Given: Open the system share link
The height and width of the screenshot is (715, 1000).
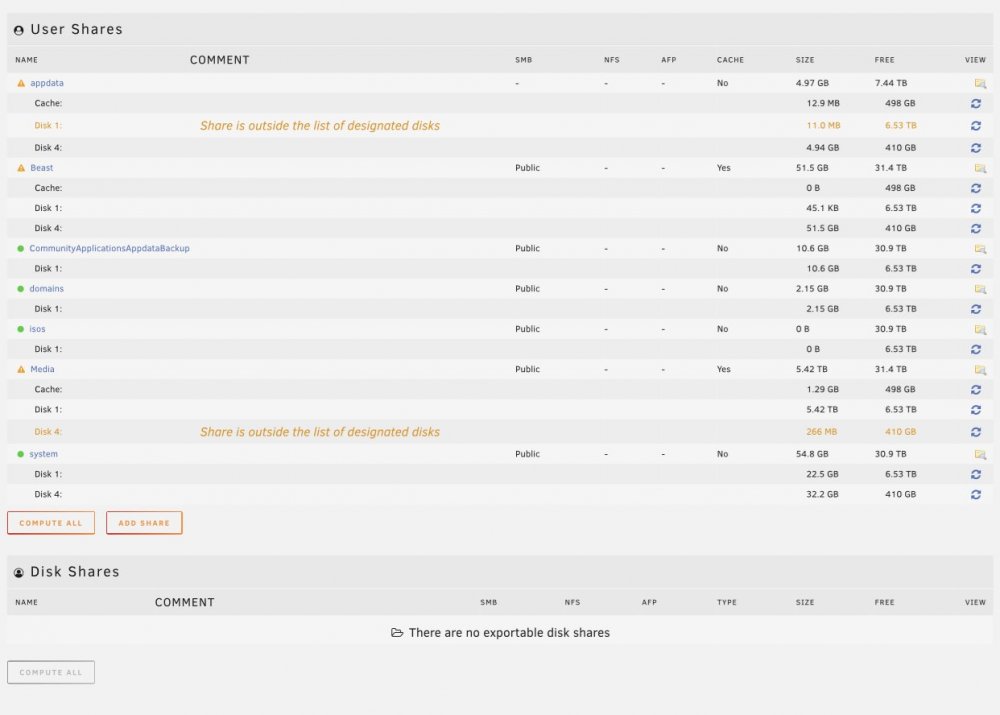Looking at the screenshot, I should click(43, 454).
